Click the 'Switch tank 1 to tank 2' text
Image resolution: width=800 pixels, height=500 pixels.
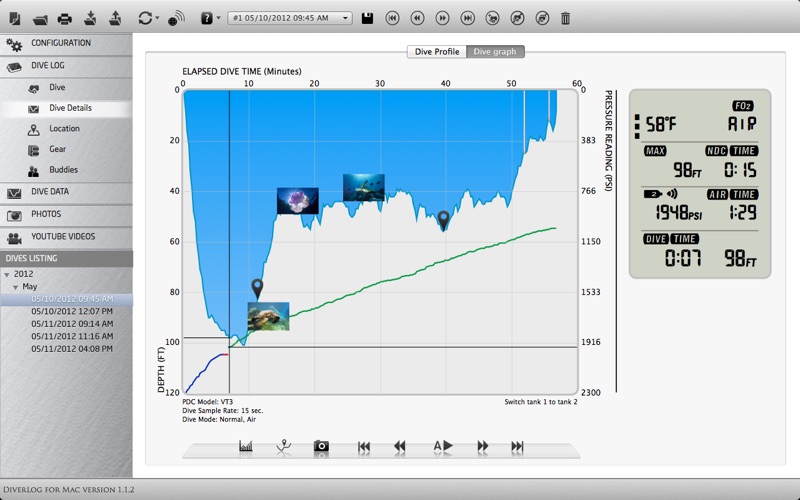tap(541, 402)
